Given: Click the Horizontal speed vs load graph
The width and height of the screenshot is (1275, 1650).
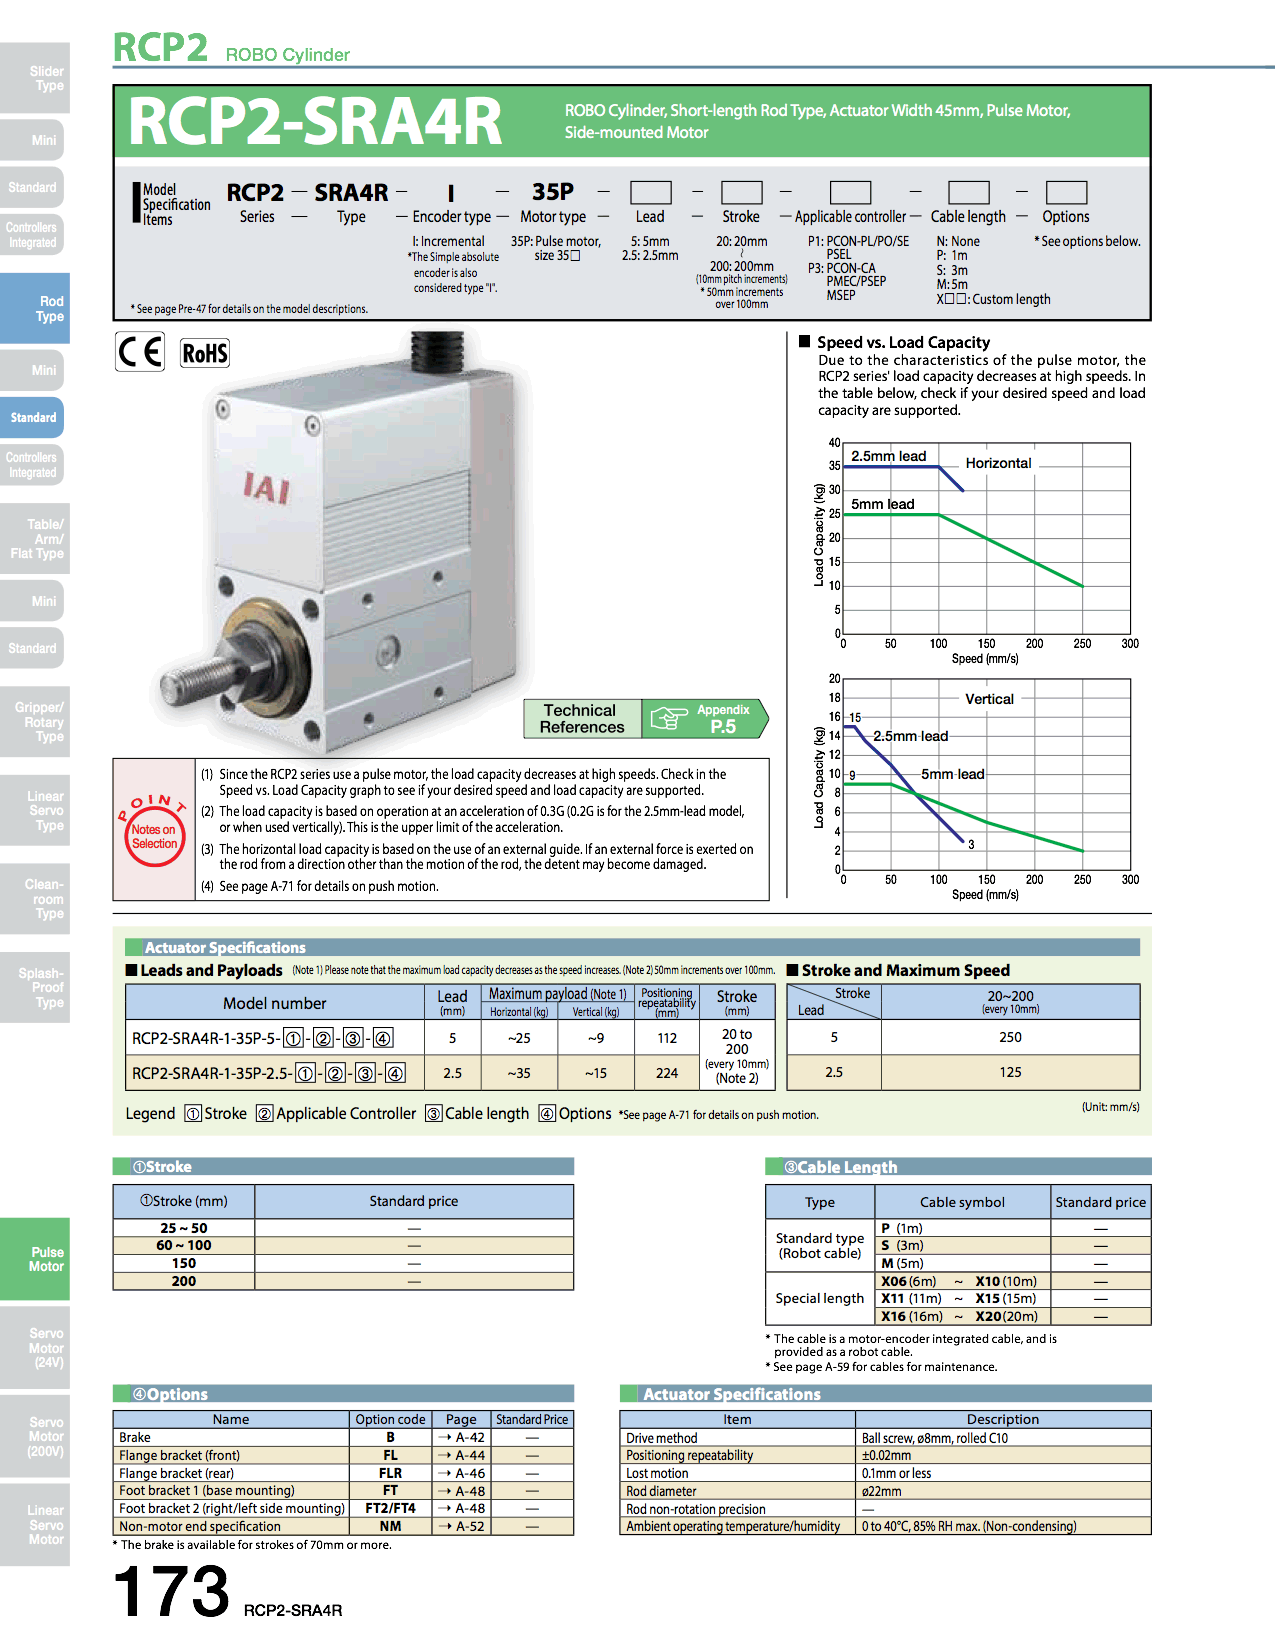Looking at the screenshot, I should click(x=986, y=538).
